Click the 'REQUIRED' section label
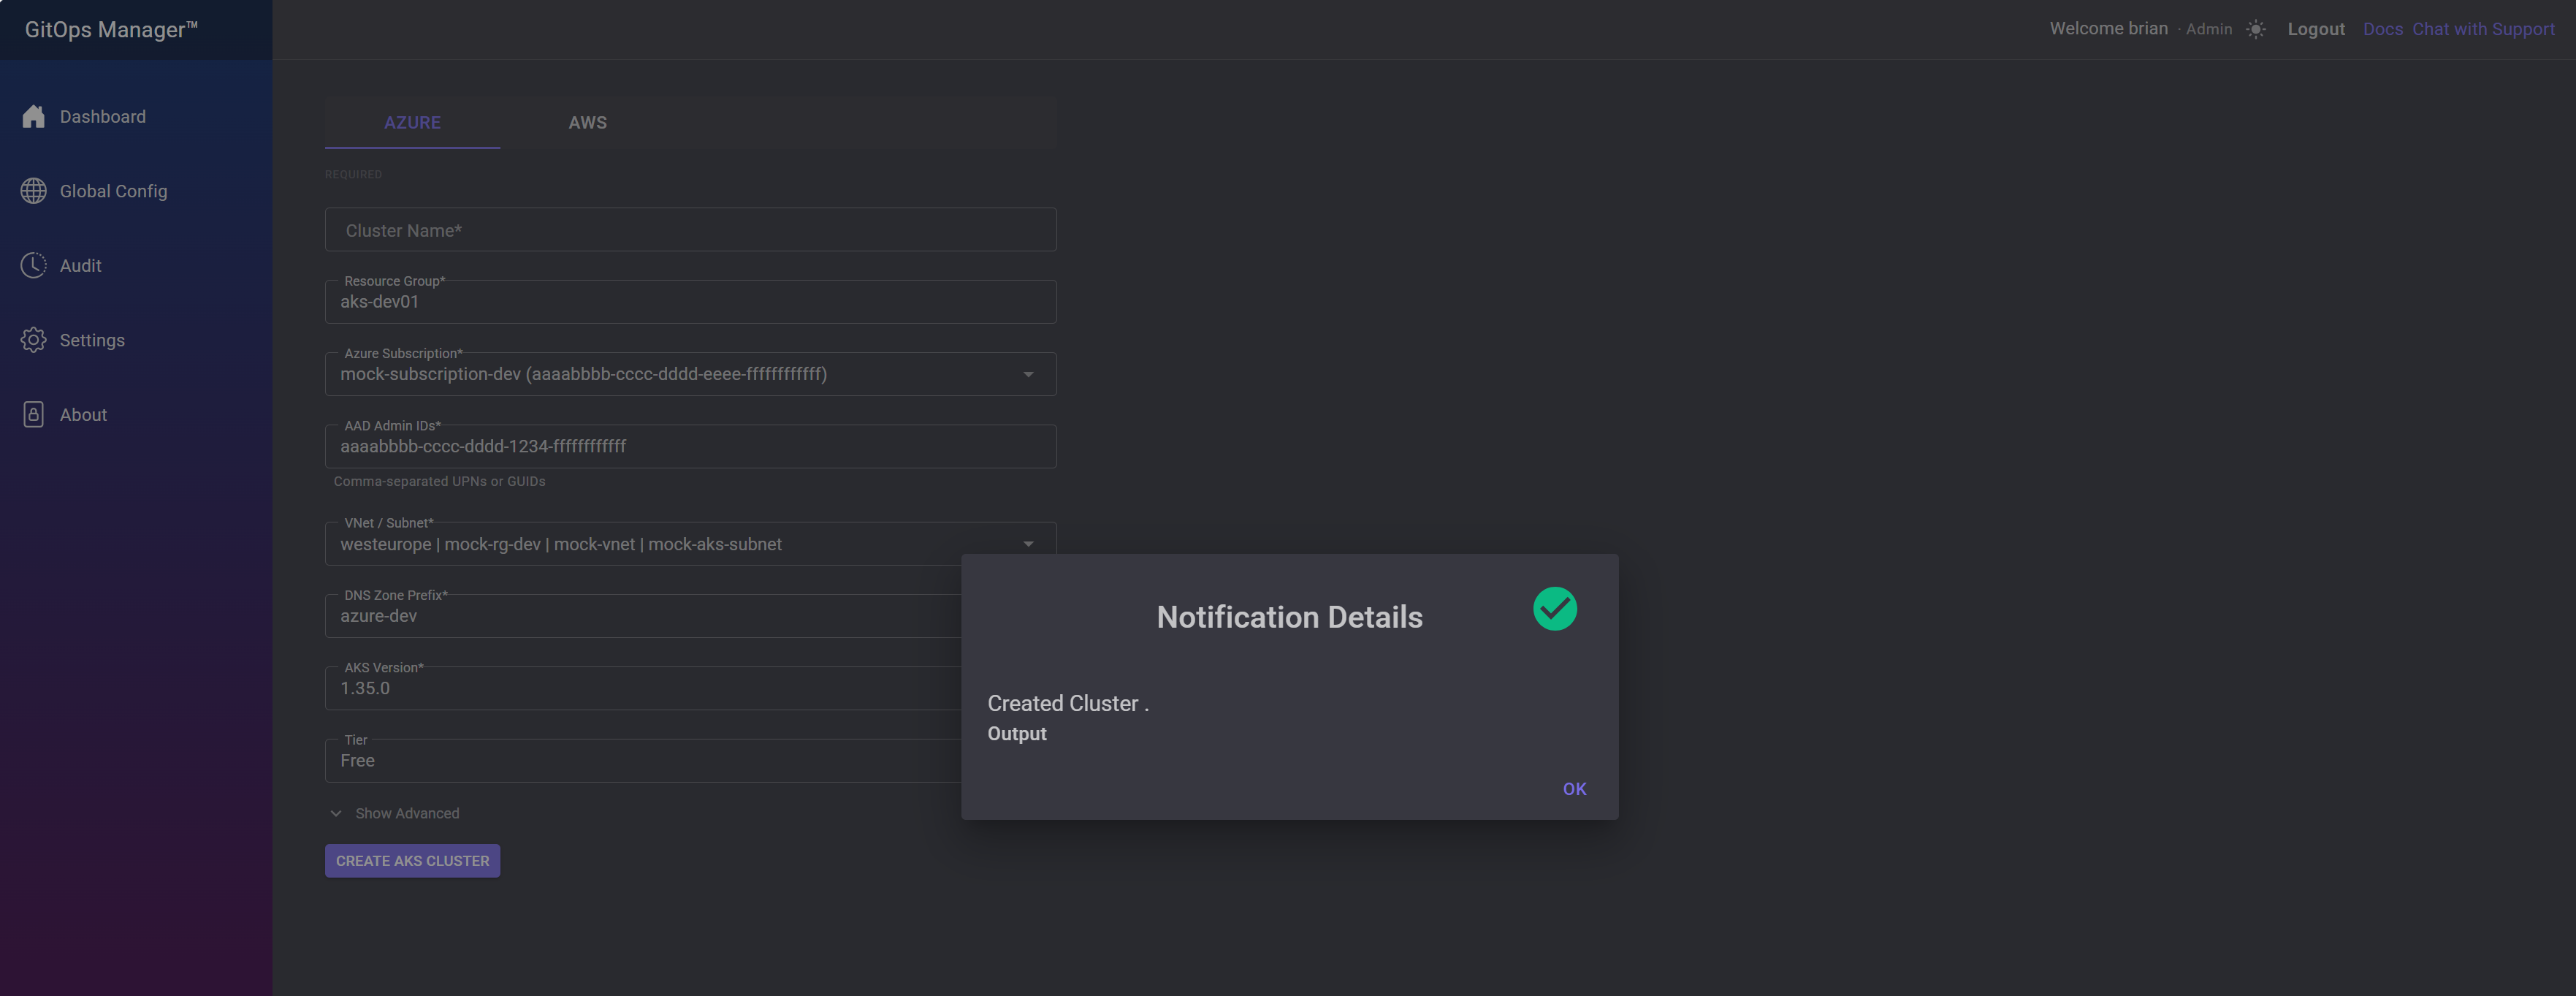 coord(353,174)
